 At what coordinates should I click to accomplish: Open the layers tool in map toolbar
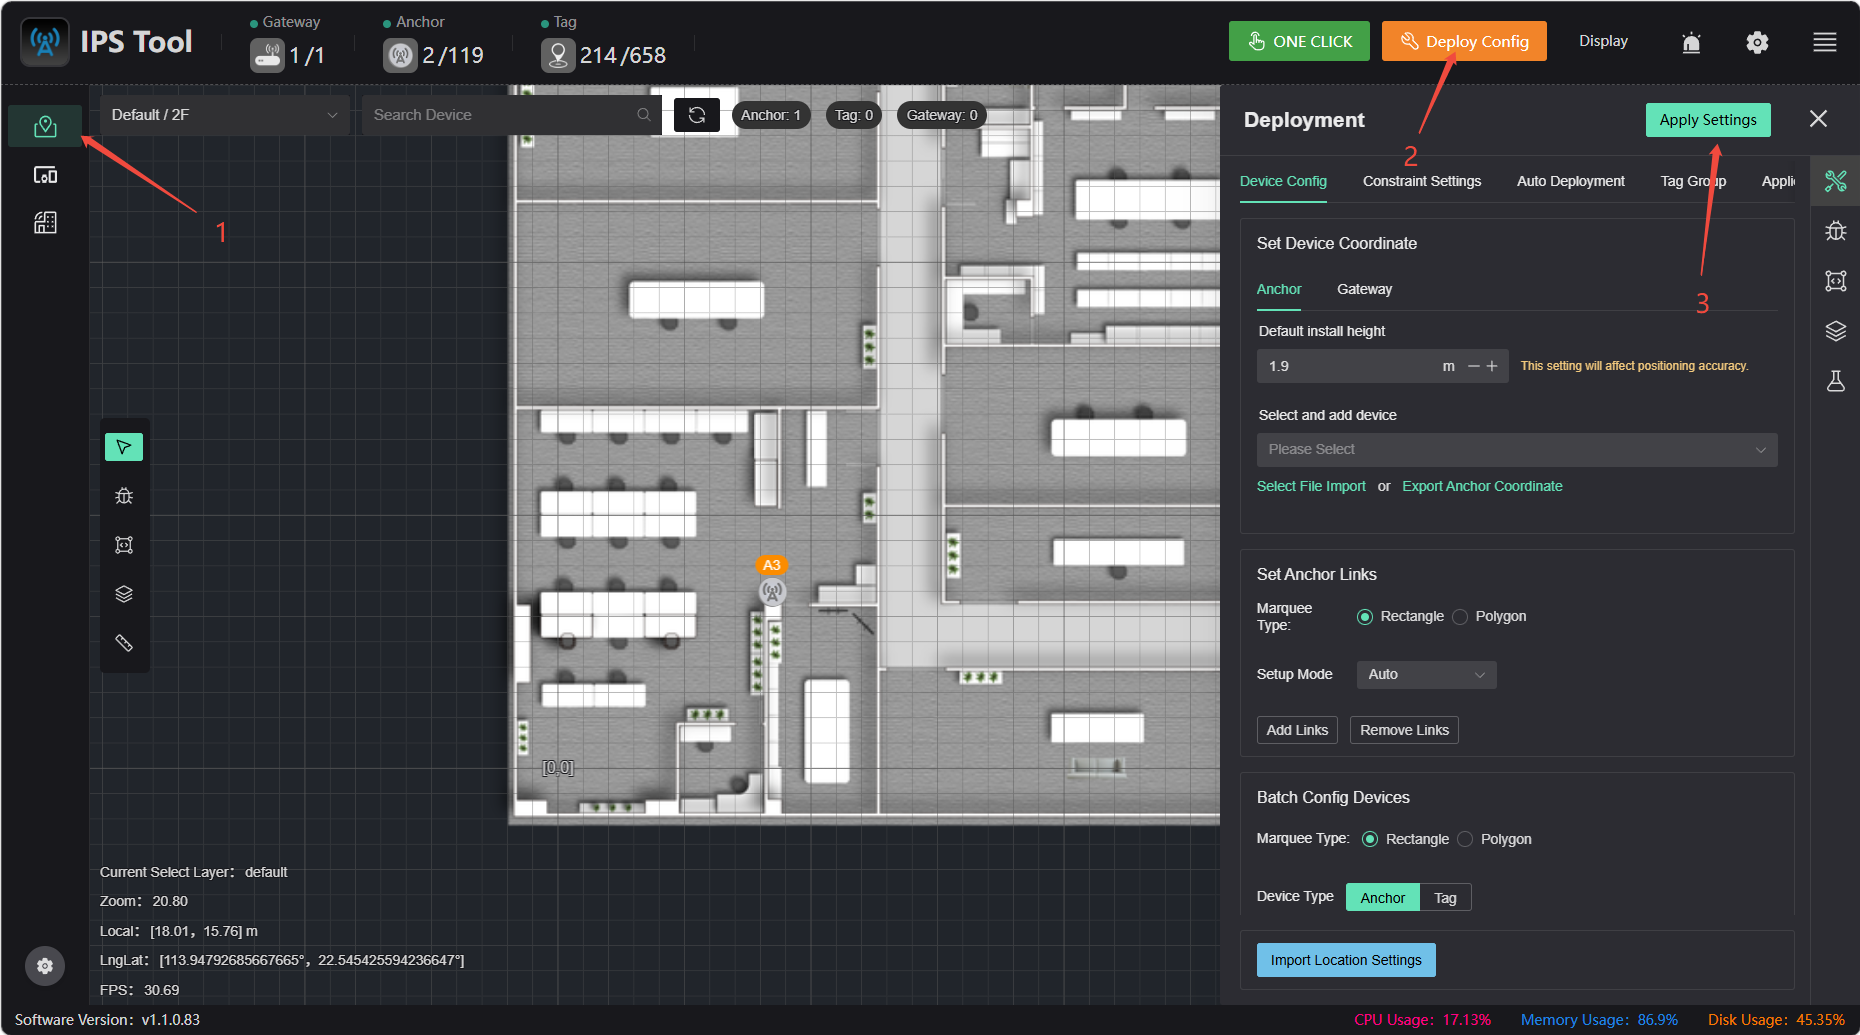124,594
